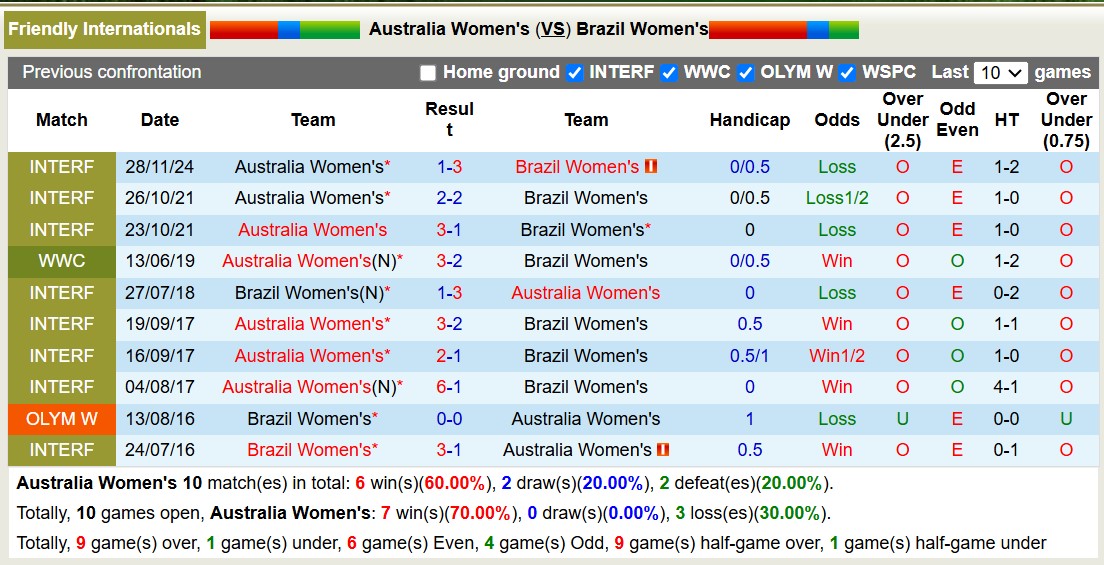Screen dimensions: 1104x565
Task: Toggle the WSPC filter checkbox
Action: click(847, 73)
